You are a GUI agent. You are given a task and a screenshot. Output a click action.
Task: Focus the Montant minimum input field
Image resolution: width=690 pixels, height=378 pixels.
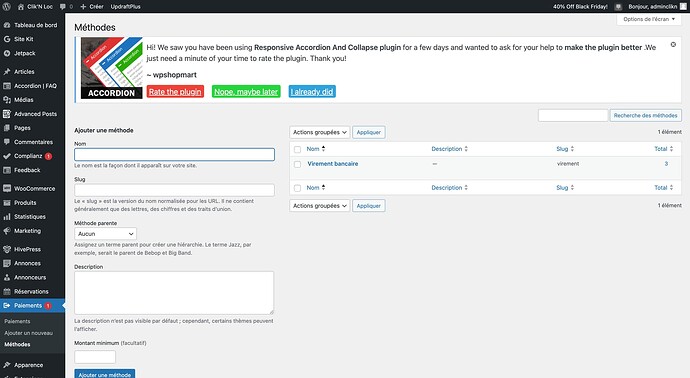95,357
